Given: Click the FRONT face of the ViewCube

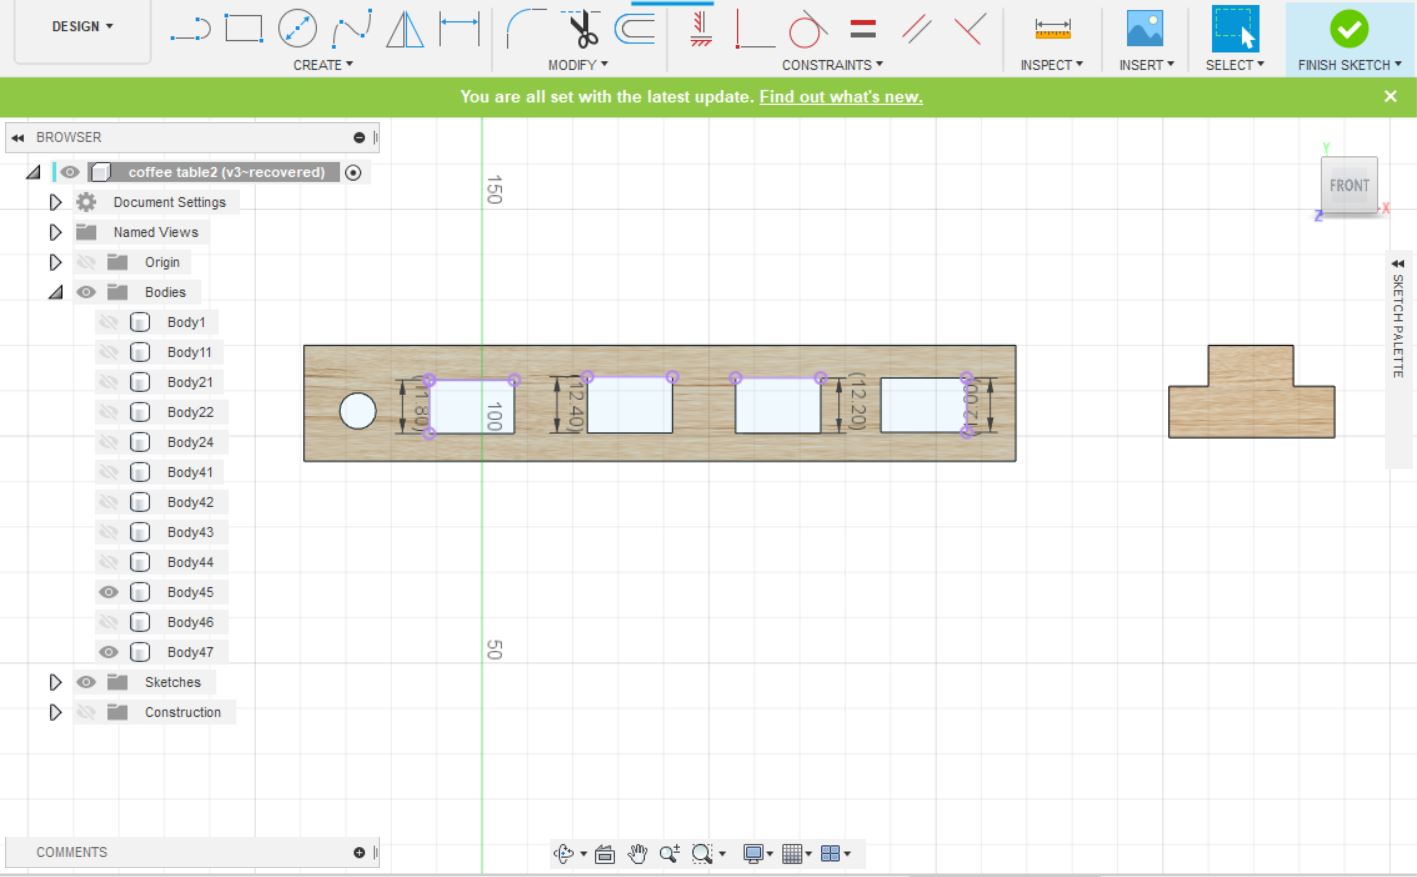Looking at the screenshot, I should 1349,185.
